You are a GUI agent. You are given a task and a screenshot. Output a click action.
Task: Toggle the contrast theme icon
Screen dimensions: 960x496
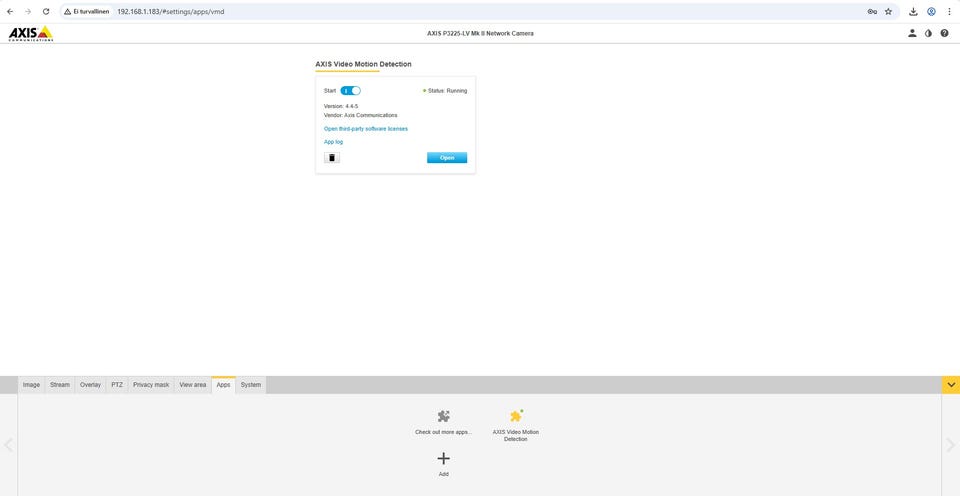click(x=928, y=33)
